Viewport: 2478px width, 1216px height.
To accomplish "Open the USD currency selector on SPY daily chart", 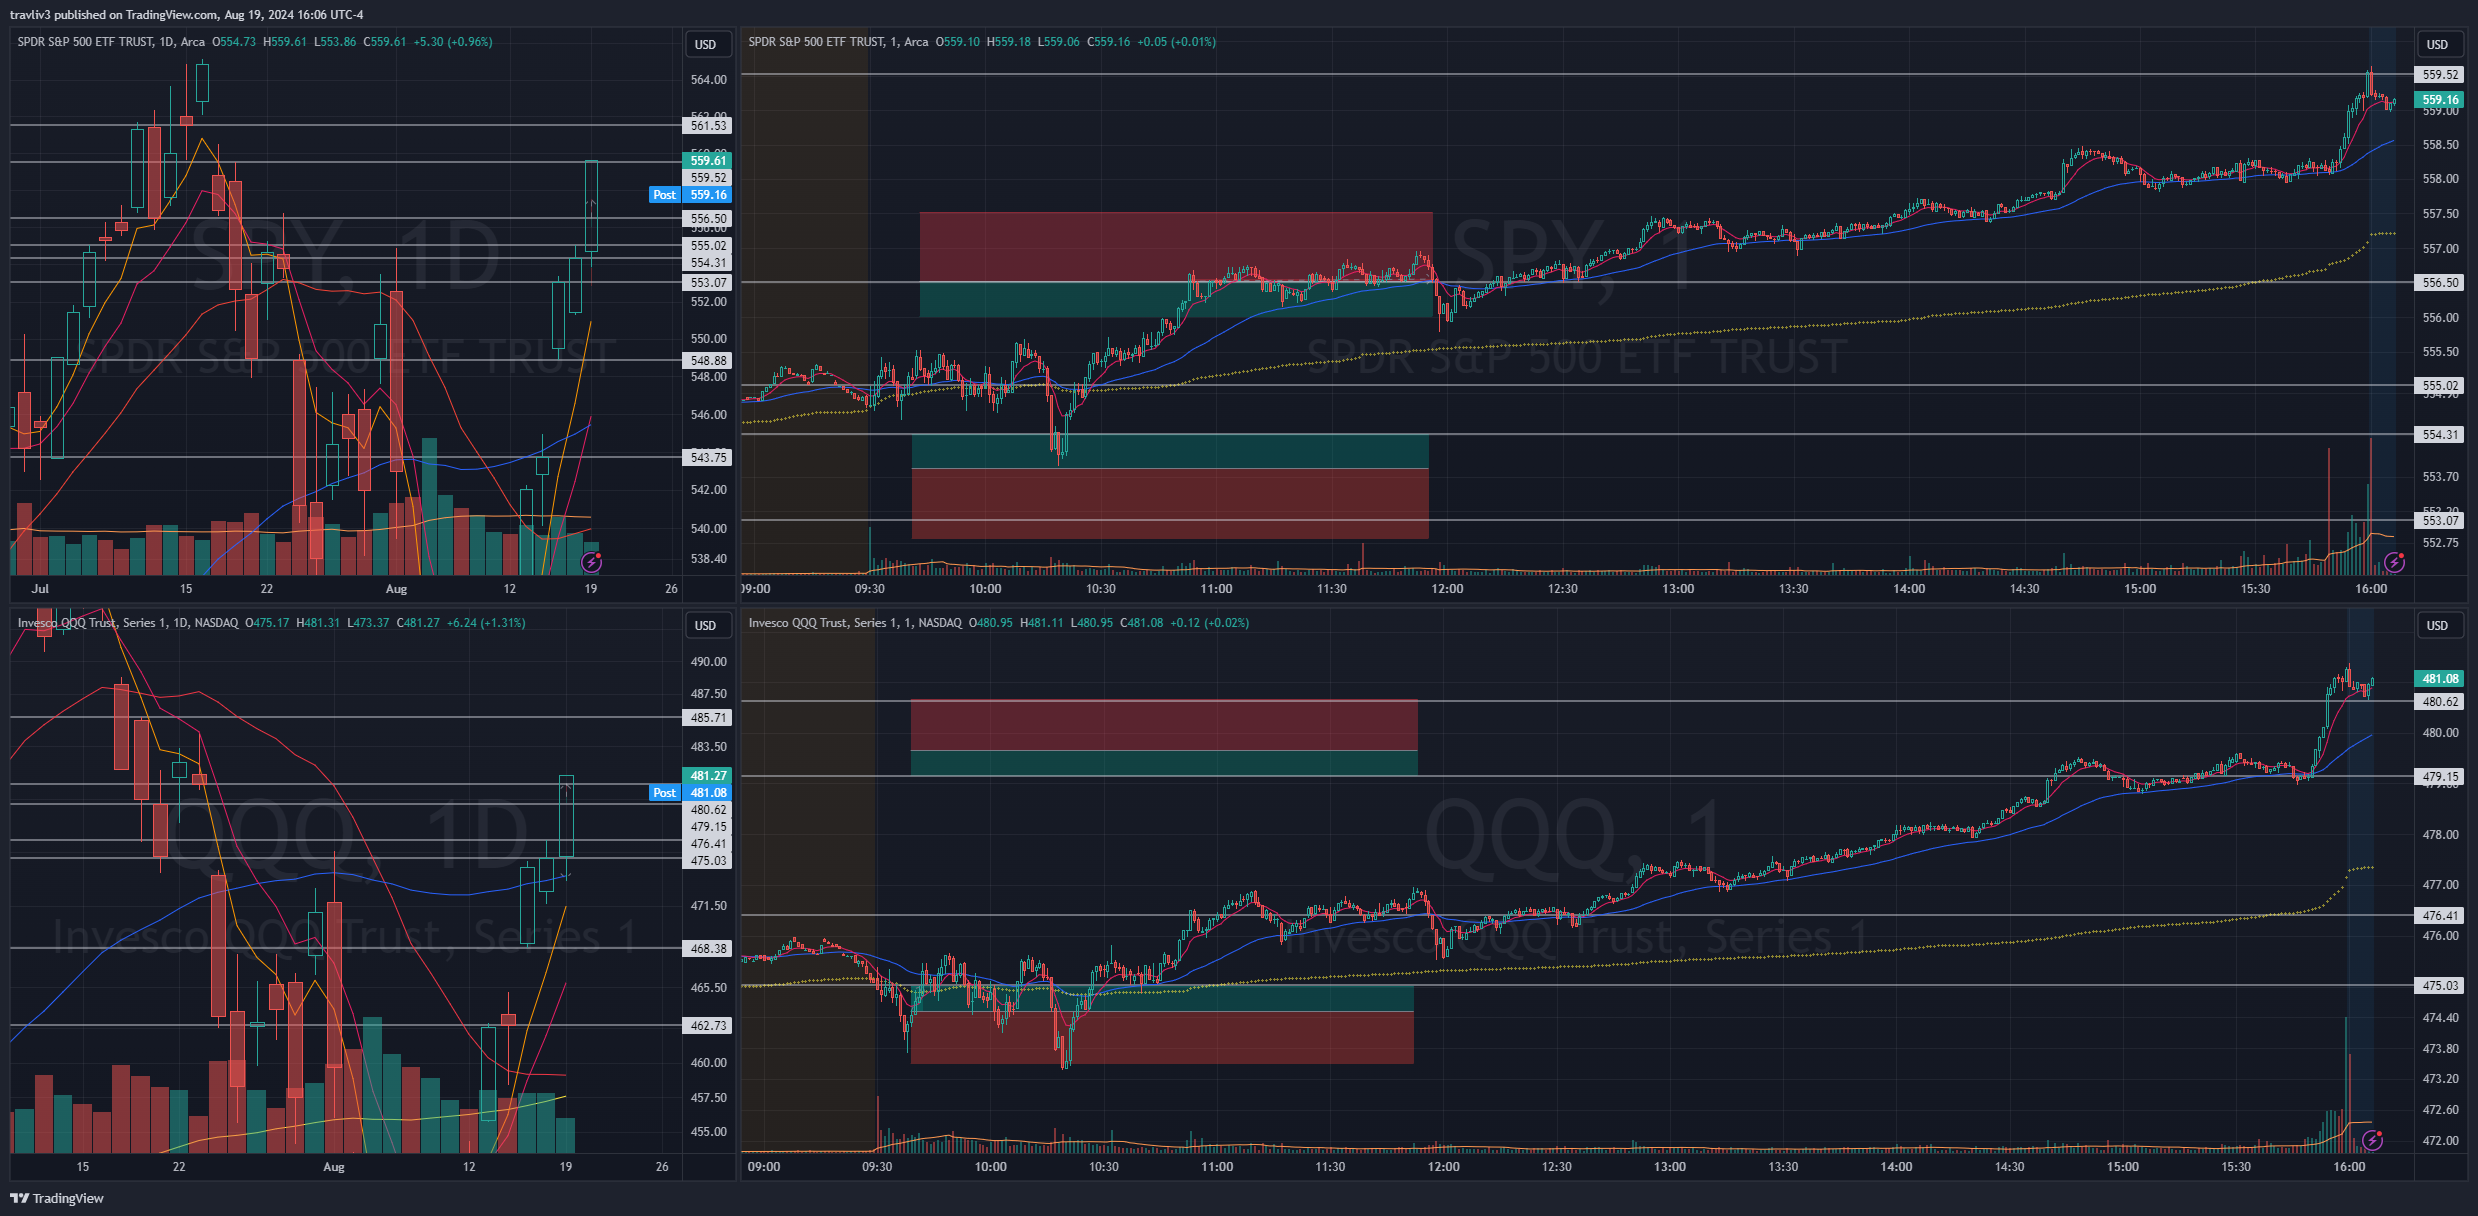I will coord(706,44).
